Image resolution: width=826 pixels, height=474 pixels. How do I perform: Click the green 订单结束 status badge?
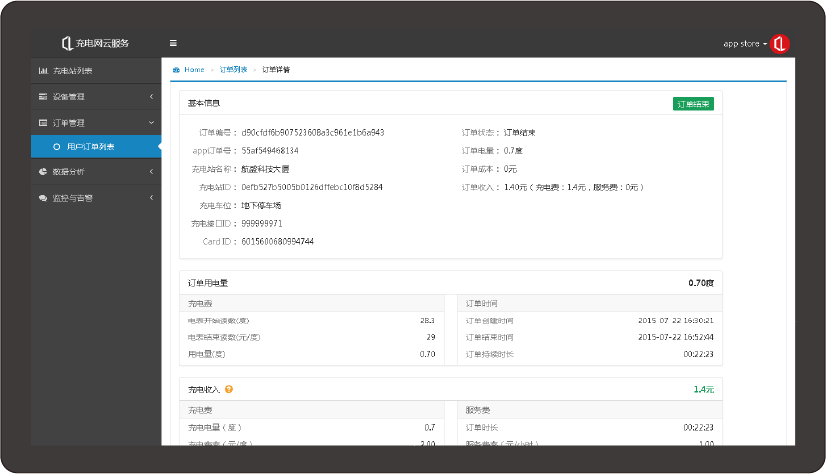(693, 104)
